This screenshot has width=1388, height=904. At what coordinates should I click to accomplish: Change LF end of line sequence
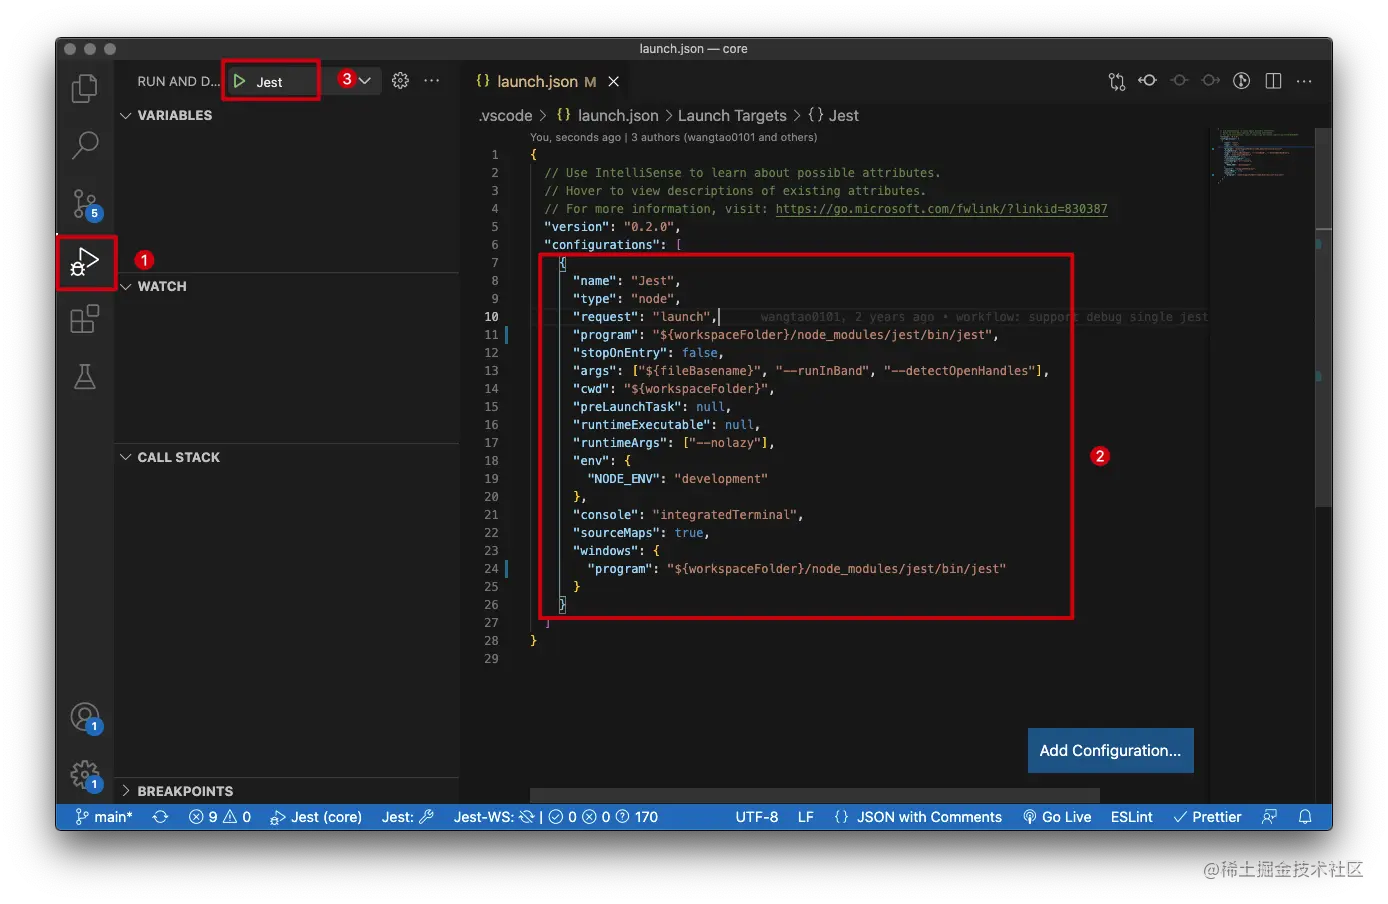tap(806, 817)
